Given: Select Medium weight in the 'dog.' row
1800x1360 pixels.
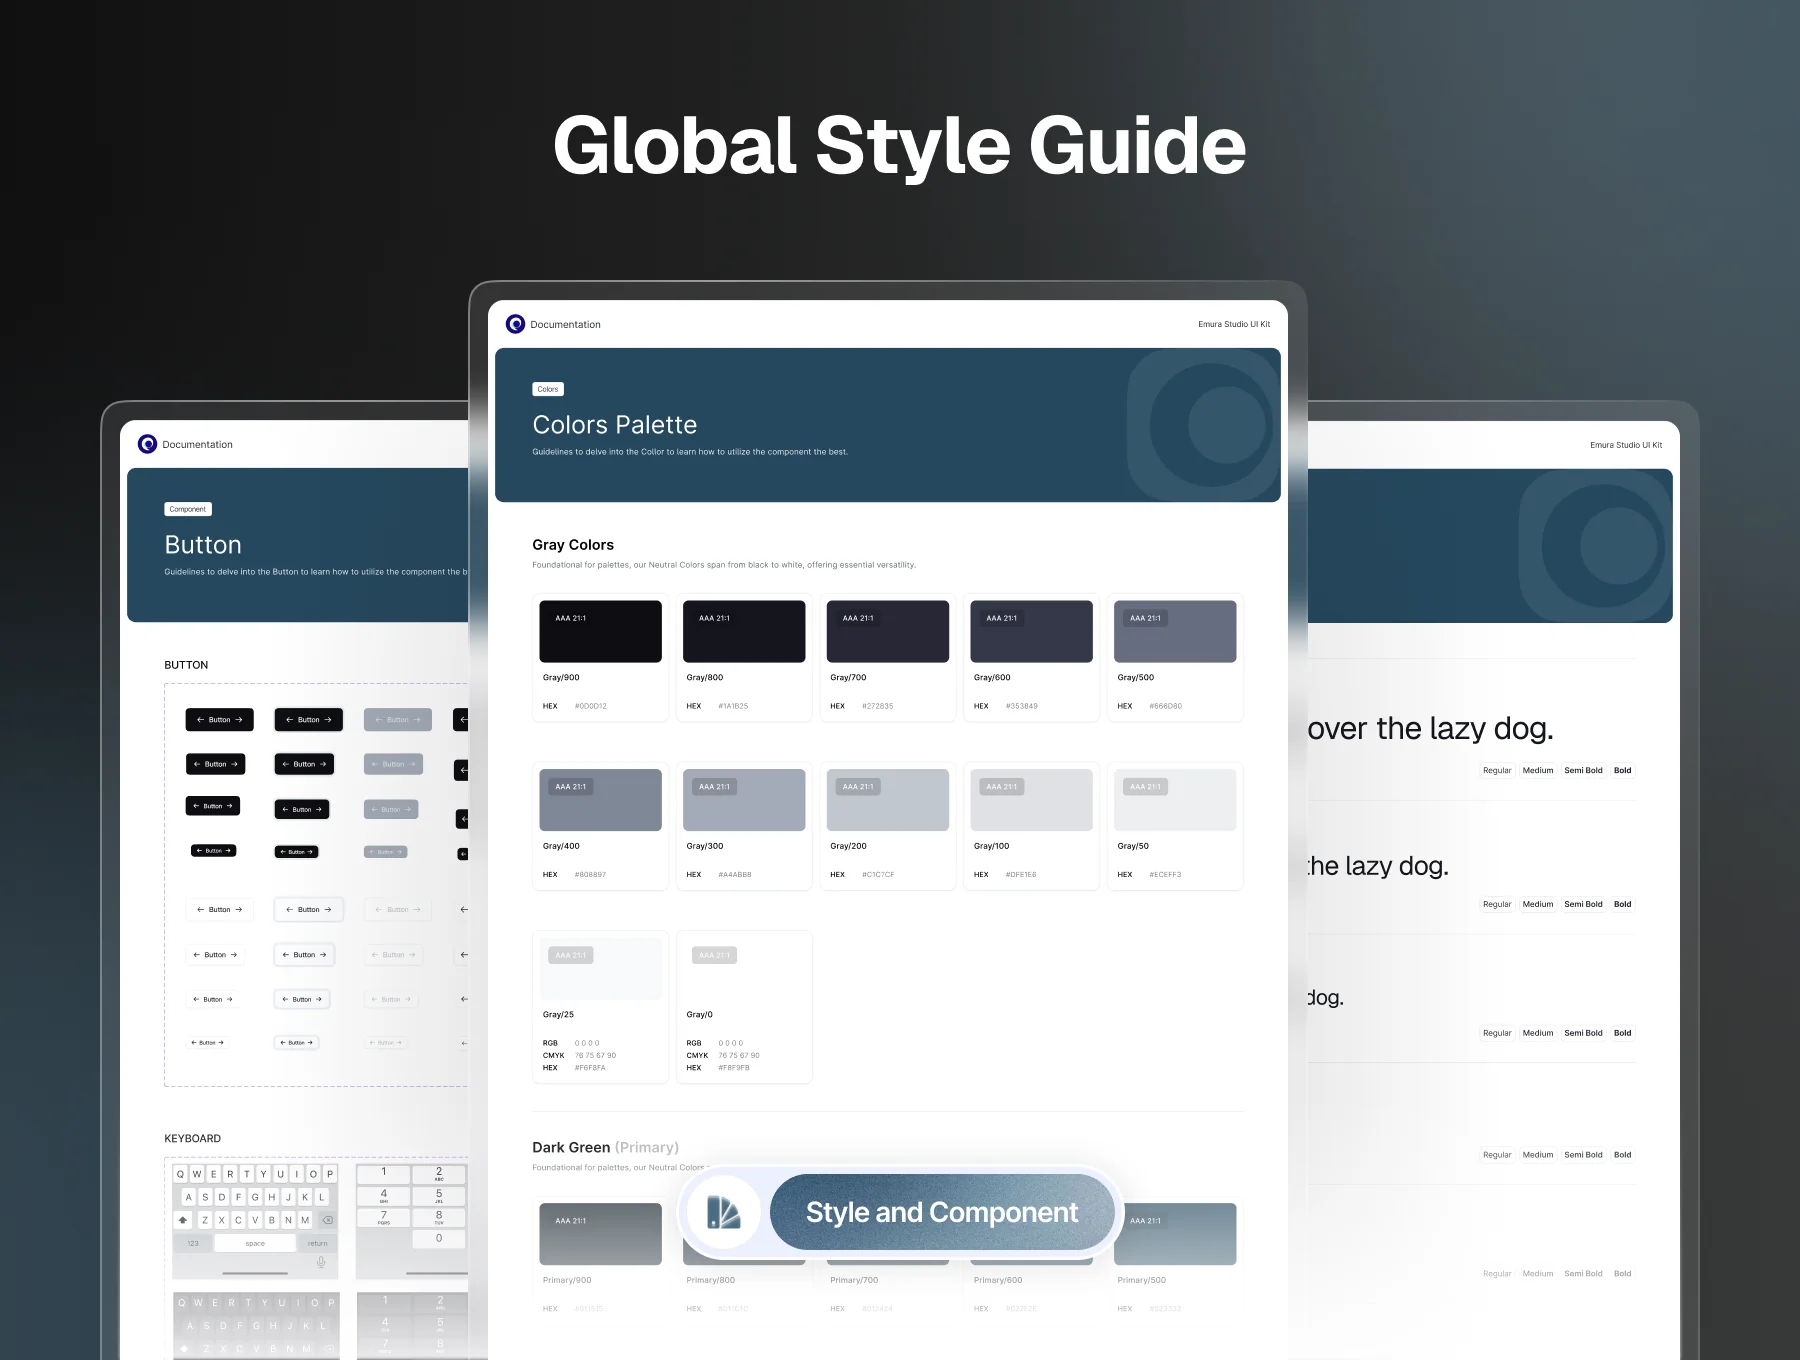Looking at the screenshot, I should 1538,1033.
